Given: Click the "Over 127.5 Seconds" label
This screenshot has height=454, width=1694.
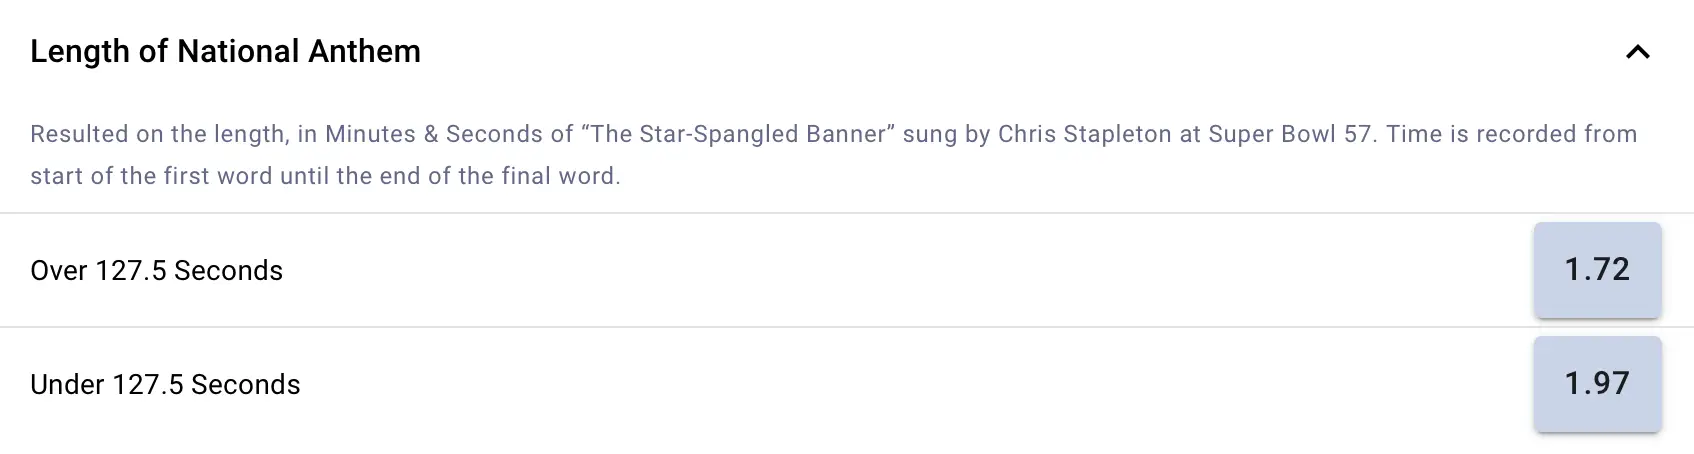Looking at the screenshot, I should pos(157,271).
